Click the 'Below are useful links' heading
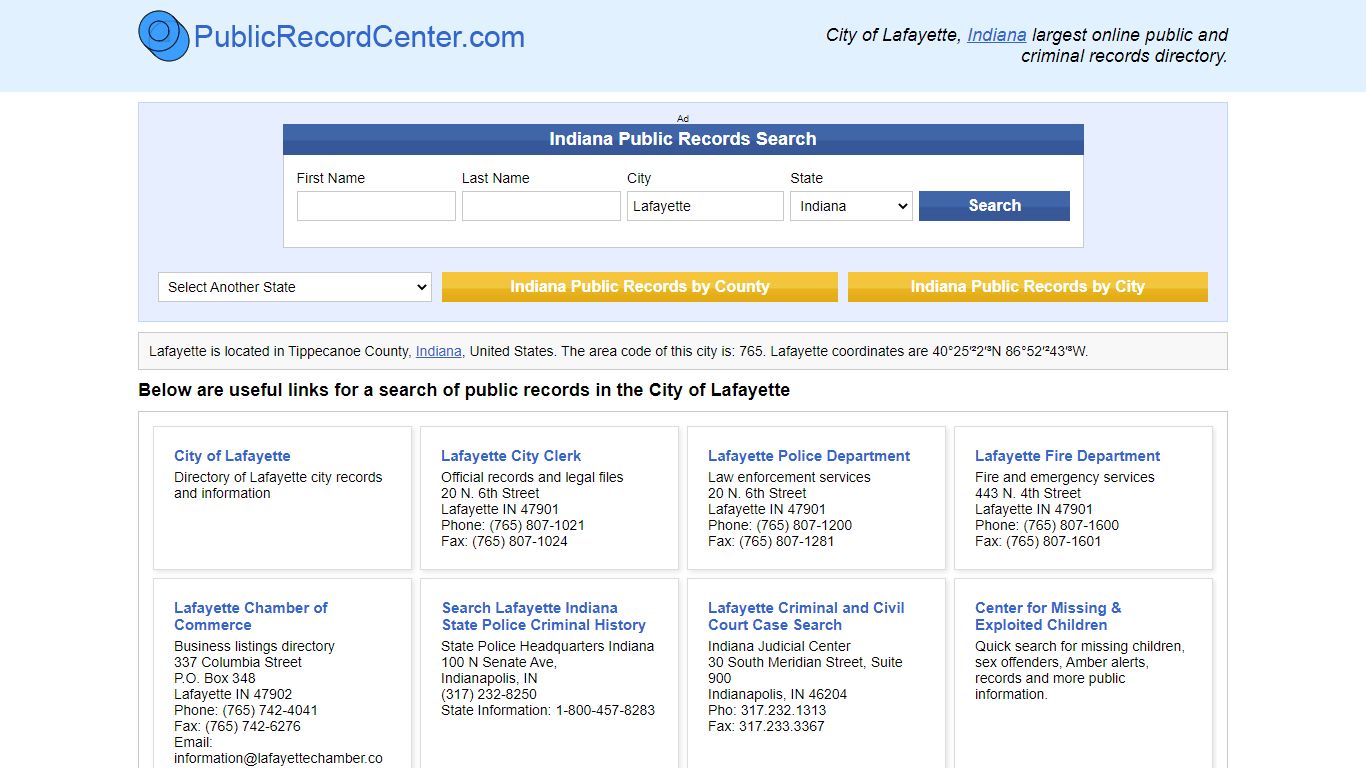This screenshot has height=768, width=1366. [464, 390]
